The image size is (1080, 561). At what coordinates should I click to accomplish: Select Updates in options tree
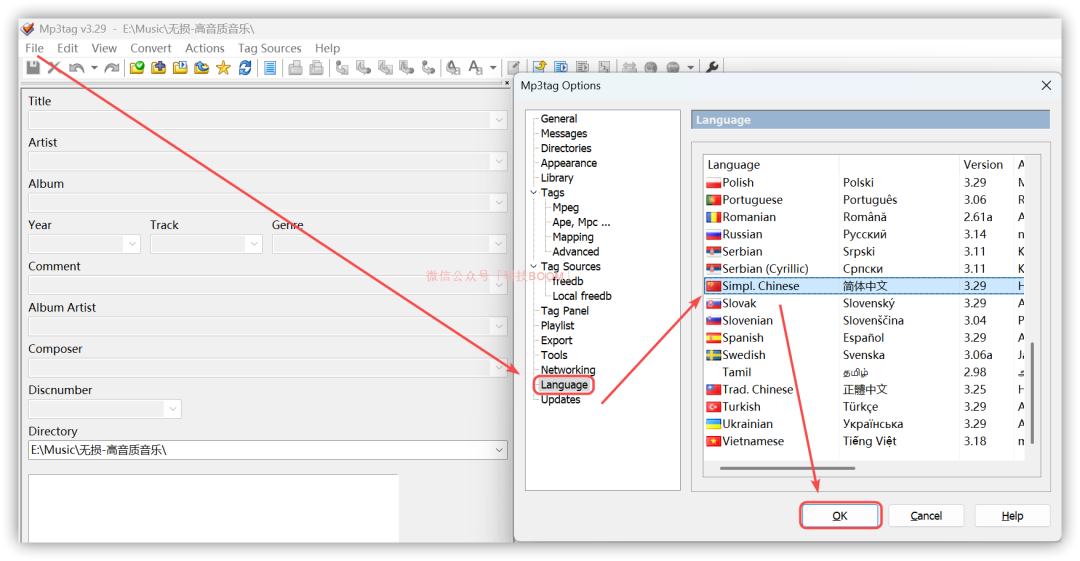click(x=560, y=400)
